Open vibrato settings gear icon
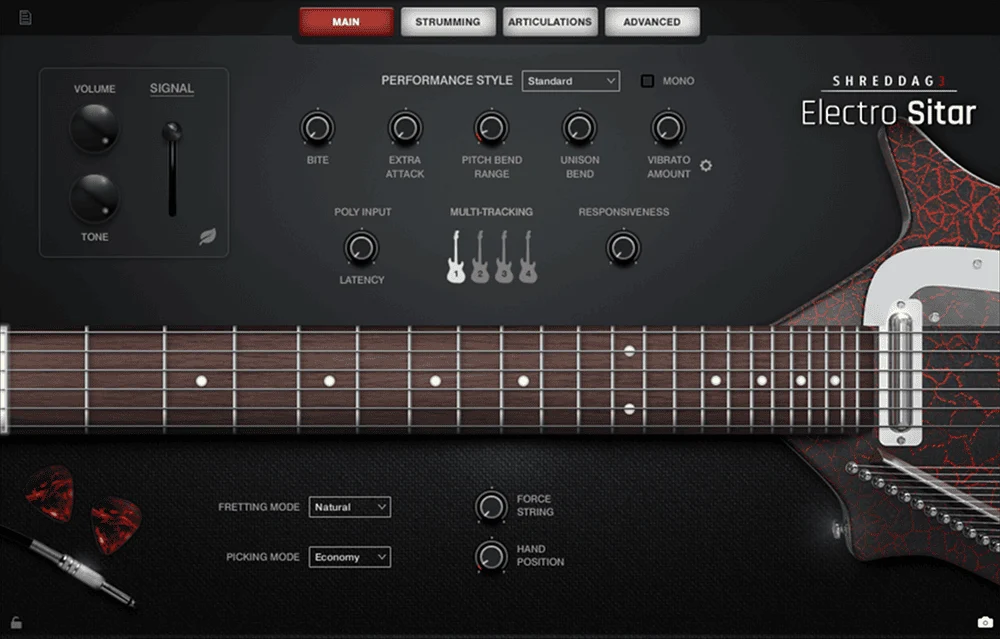 tap(705, 166)
